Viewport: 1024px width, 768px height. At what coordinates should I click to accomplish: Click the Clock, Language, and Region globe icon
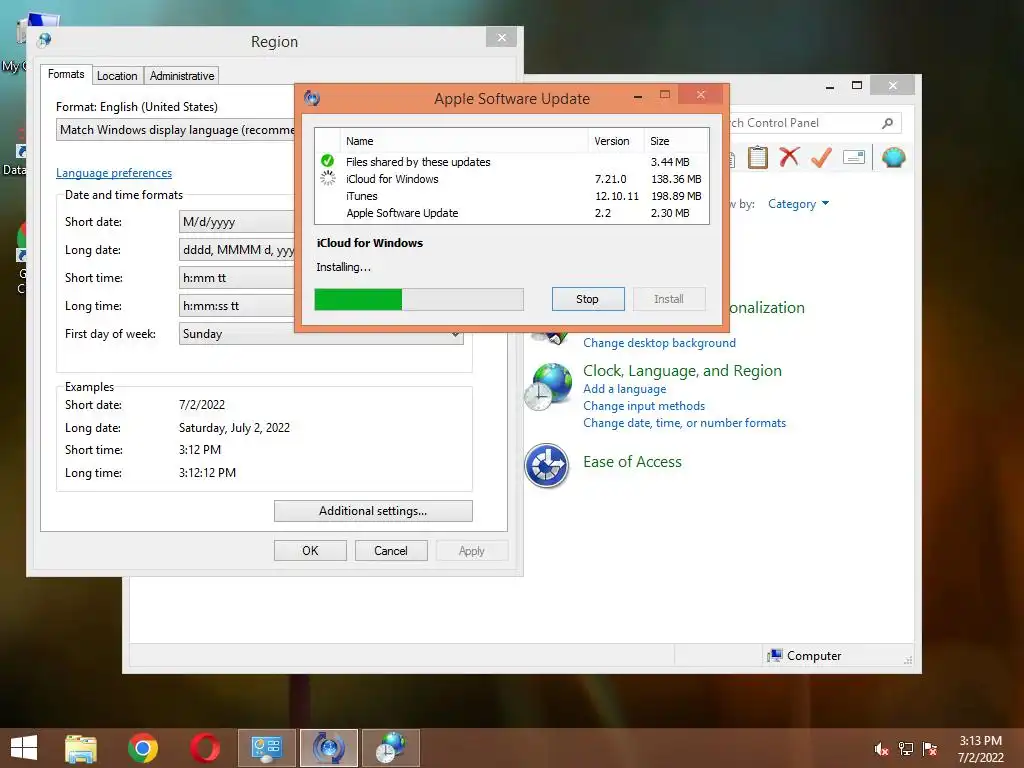pos(549,387)
